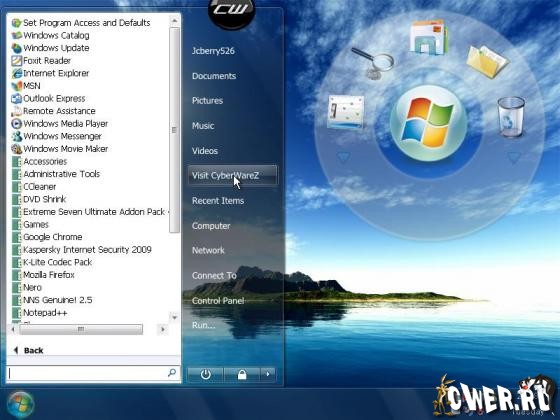
Task: Open Jcberry526 user folder
Action: (x=213, y=51)
